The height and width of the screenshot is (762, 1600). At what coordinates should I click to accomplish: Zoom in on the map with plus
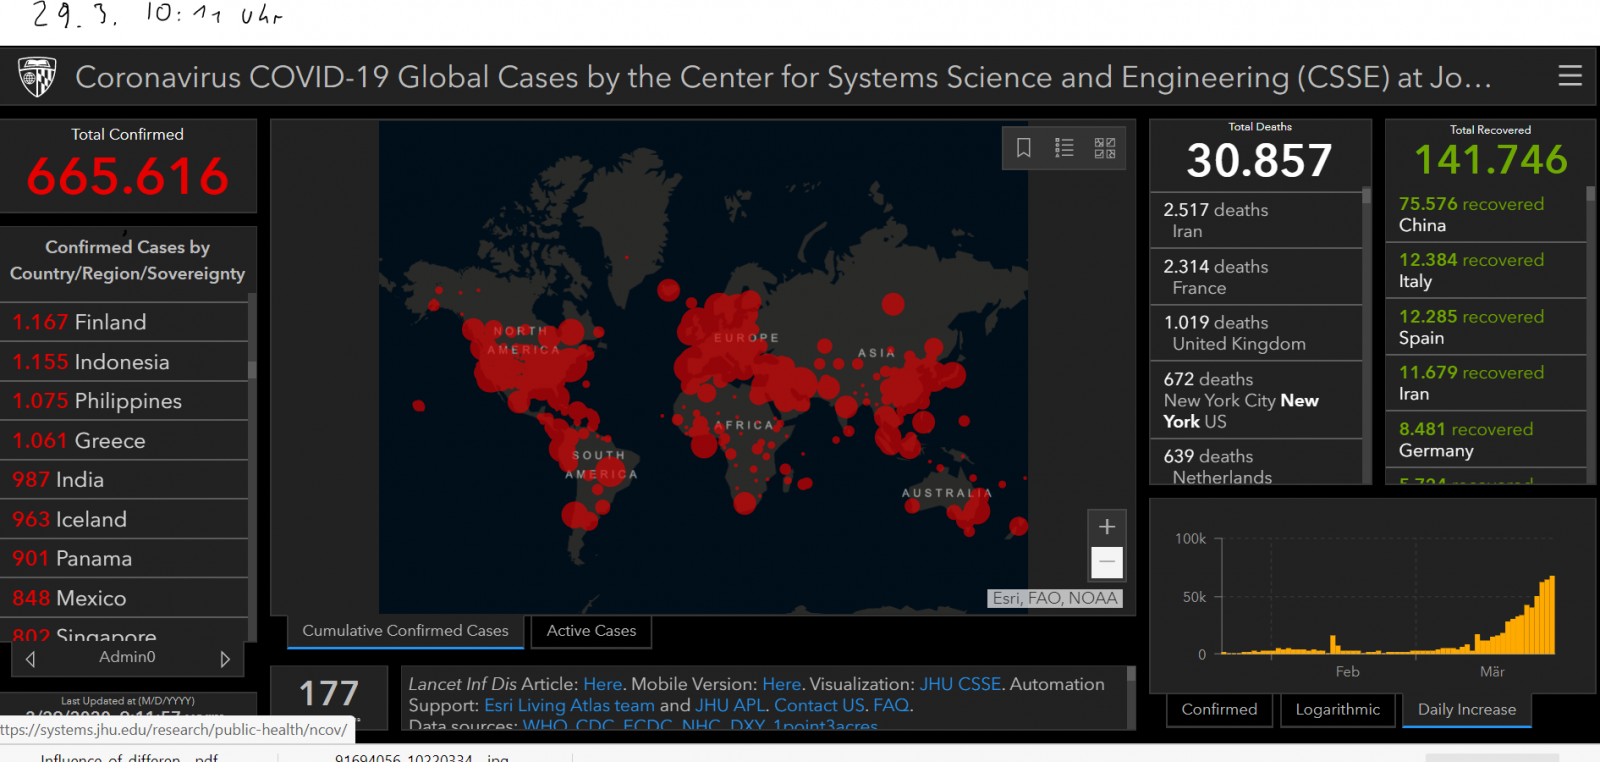1106,527
